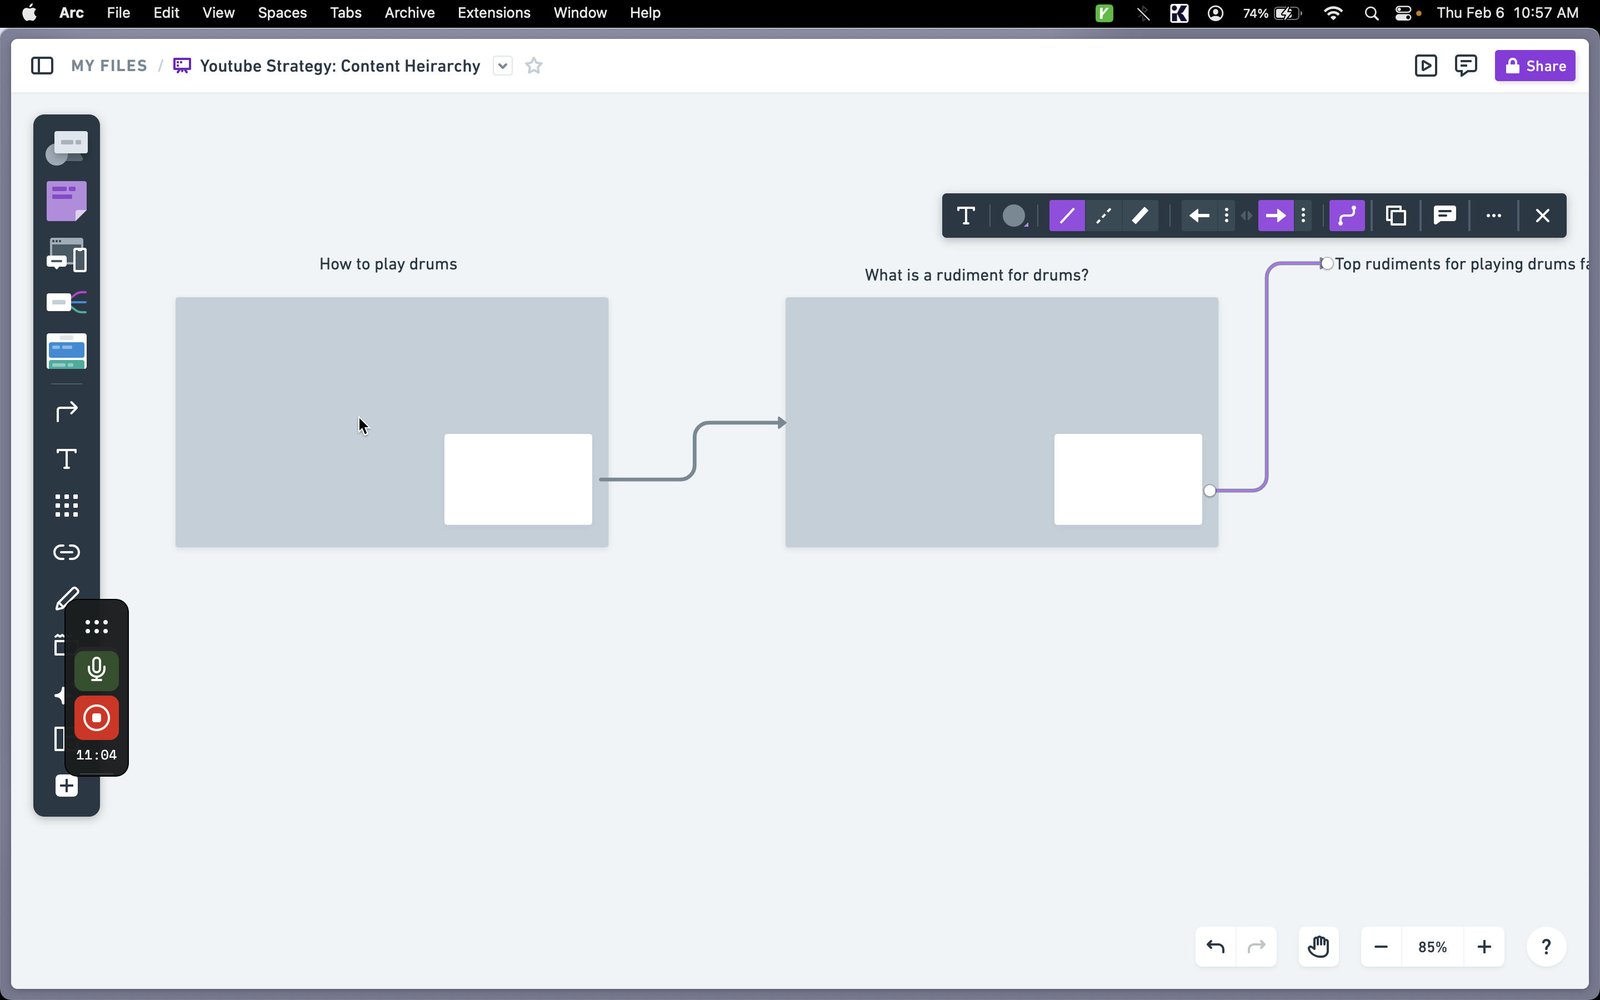Open the chat/comment shapes tool in sidebar
This screenshot has width=1600, height=1000.
(66, 148)
